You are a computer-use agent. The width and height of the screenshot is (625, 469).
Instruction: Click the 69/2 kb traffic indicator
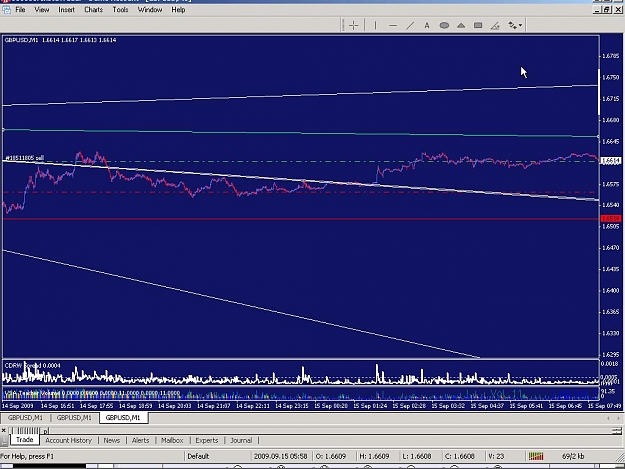(573, 456)
